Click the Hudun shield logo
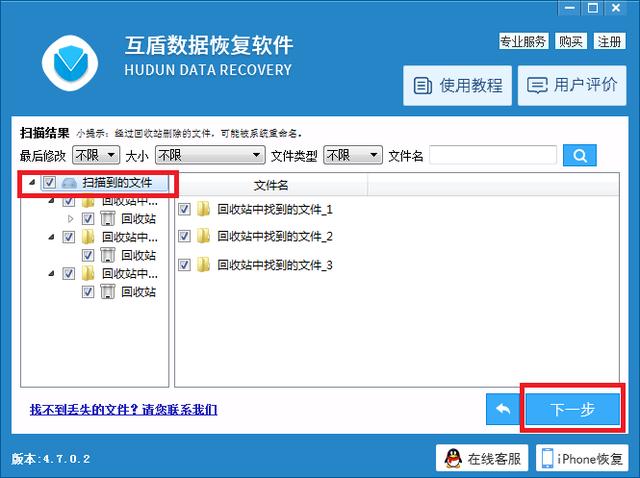Screen dimensions: 640x478 tap(70, 64)
